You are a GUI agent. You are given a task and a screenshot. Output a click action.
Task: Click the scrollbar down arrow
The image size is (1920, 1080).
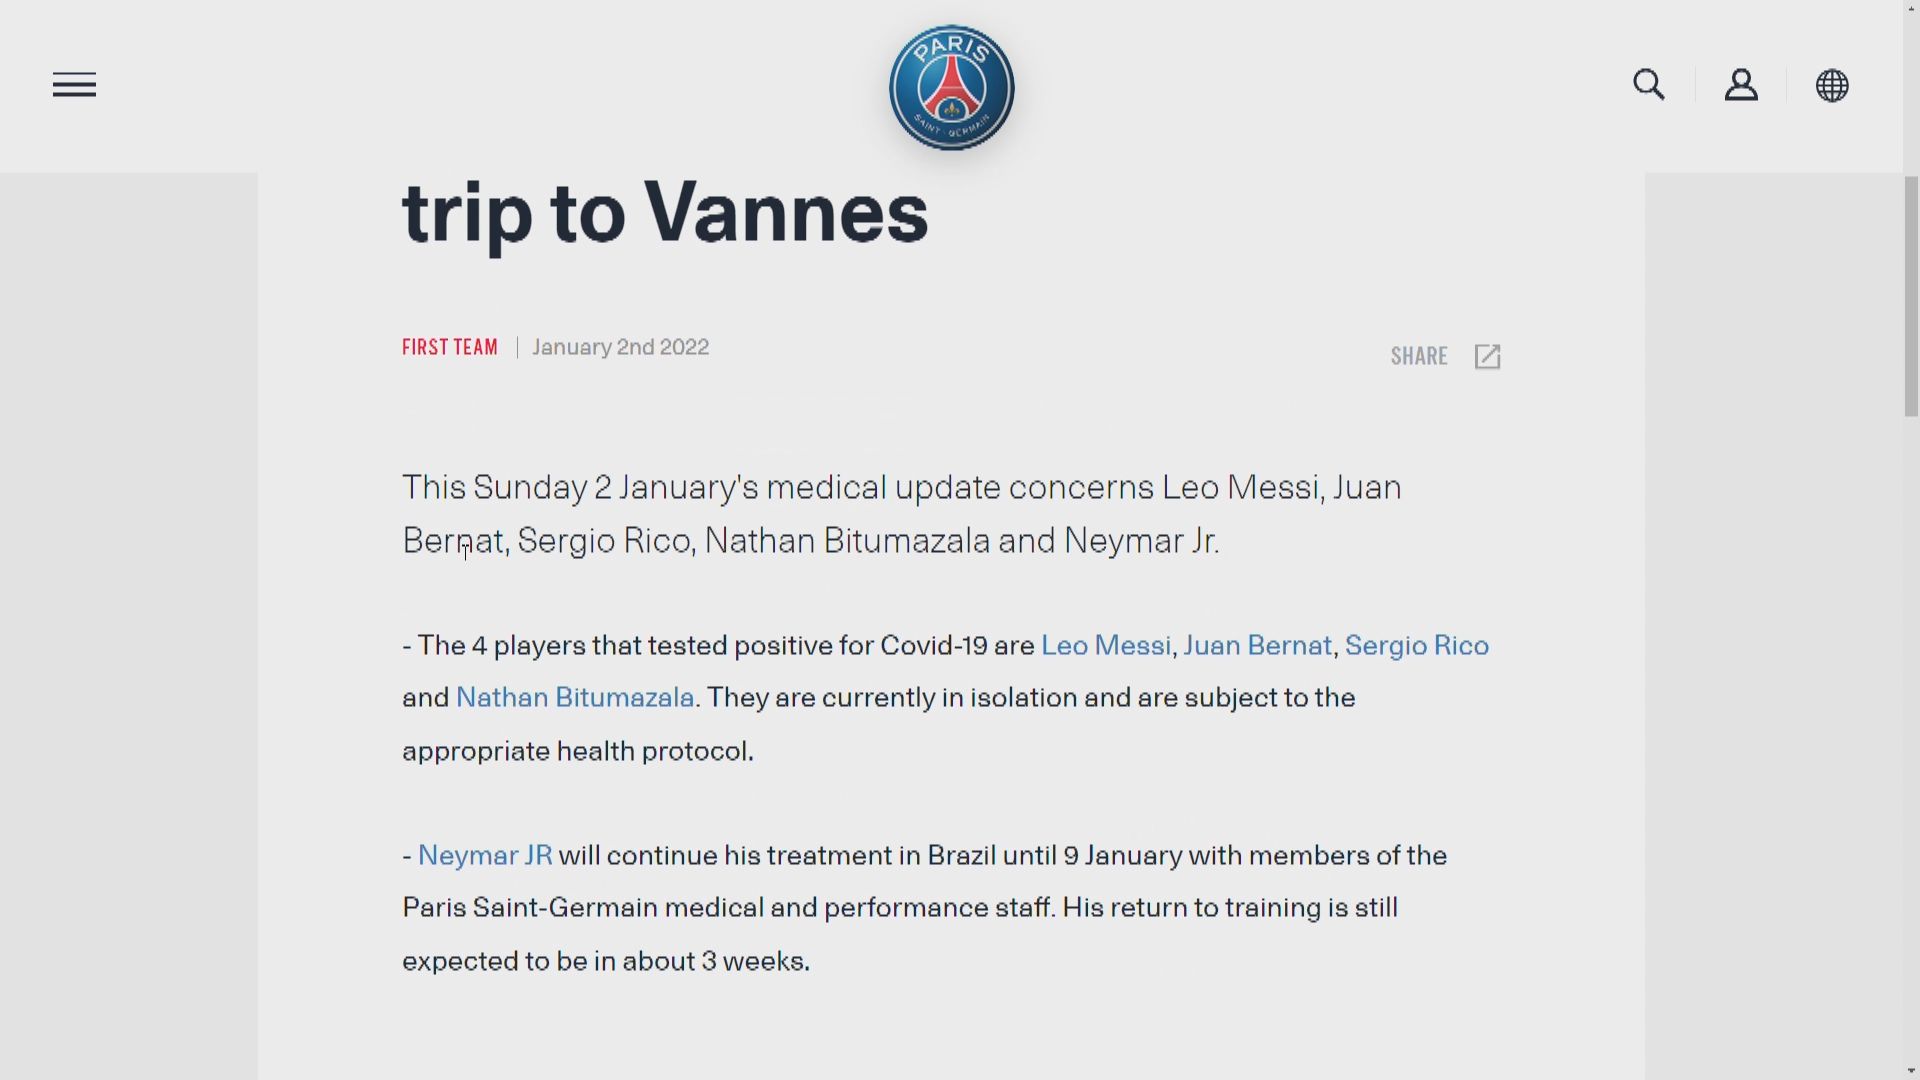click(1911, 1070)
